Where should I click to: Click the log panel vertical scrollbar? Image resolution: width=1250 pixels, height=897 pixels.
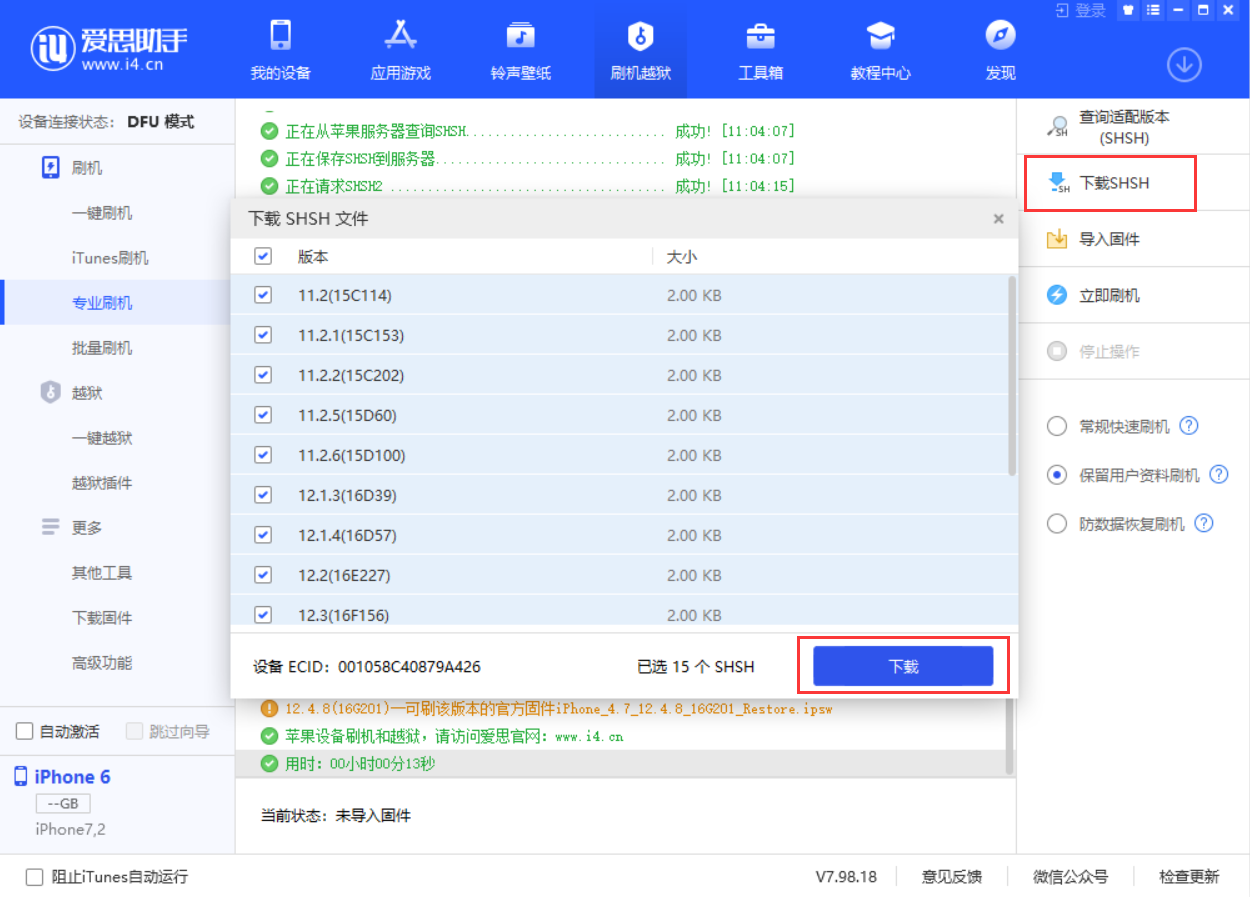tap(1010, 736)
